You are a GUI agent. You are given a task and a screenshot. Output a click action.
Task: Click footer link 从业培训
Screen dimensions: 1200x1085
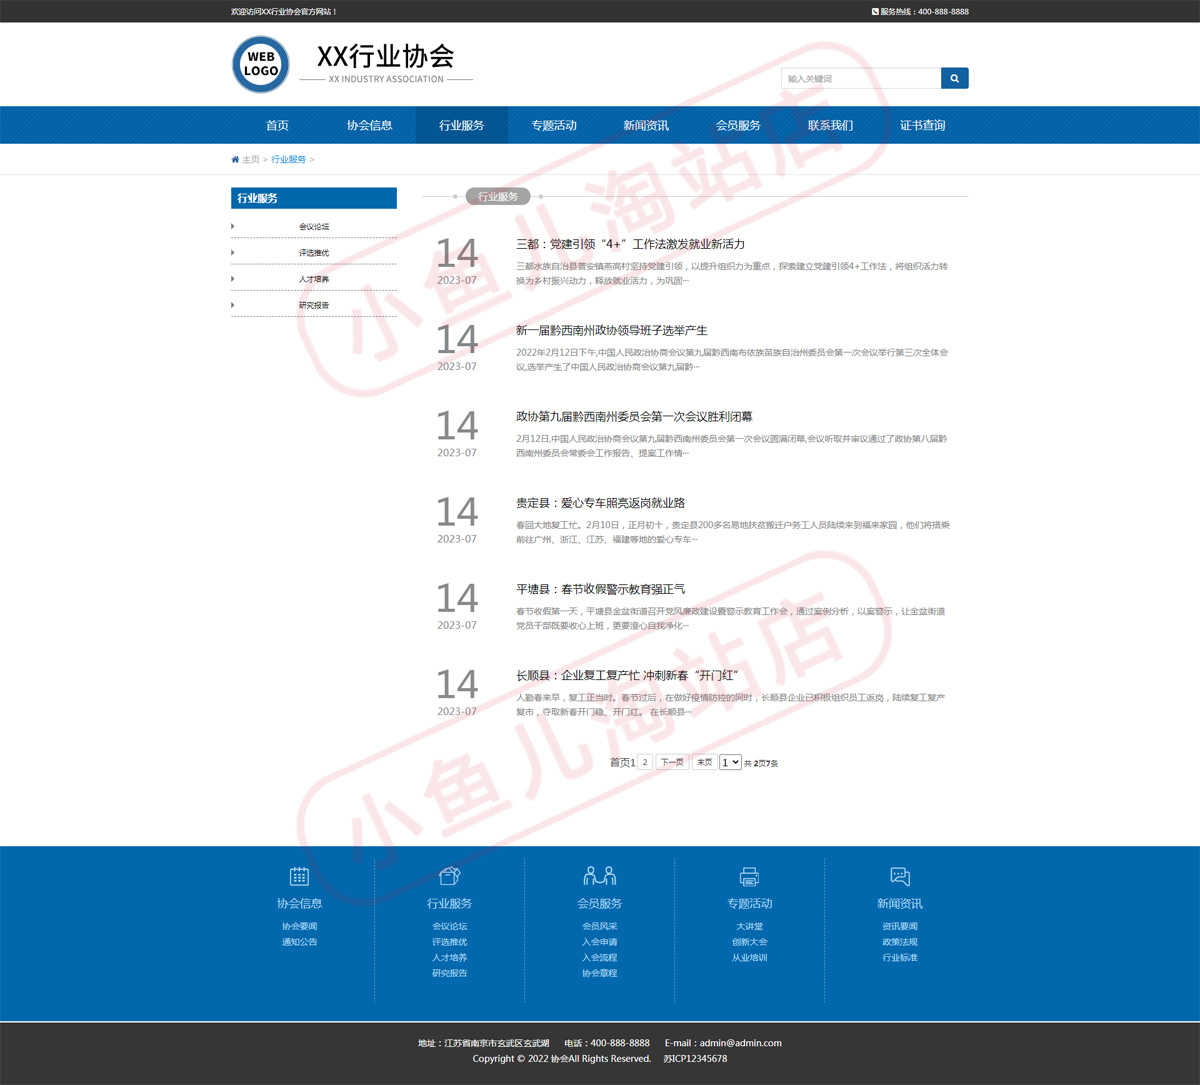point(749,957)
